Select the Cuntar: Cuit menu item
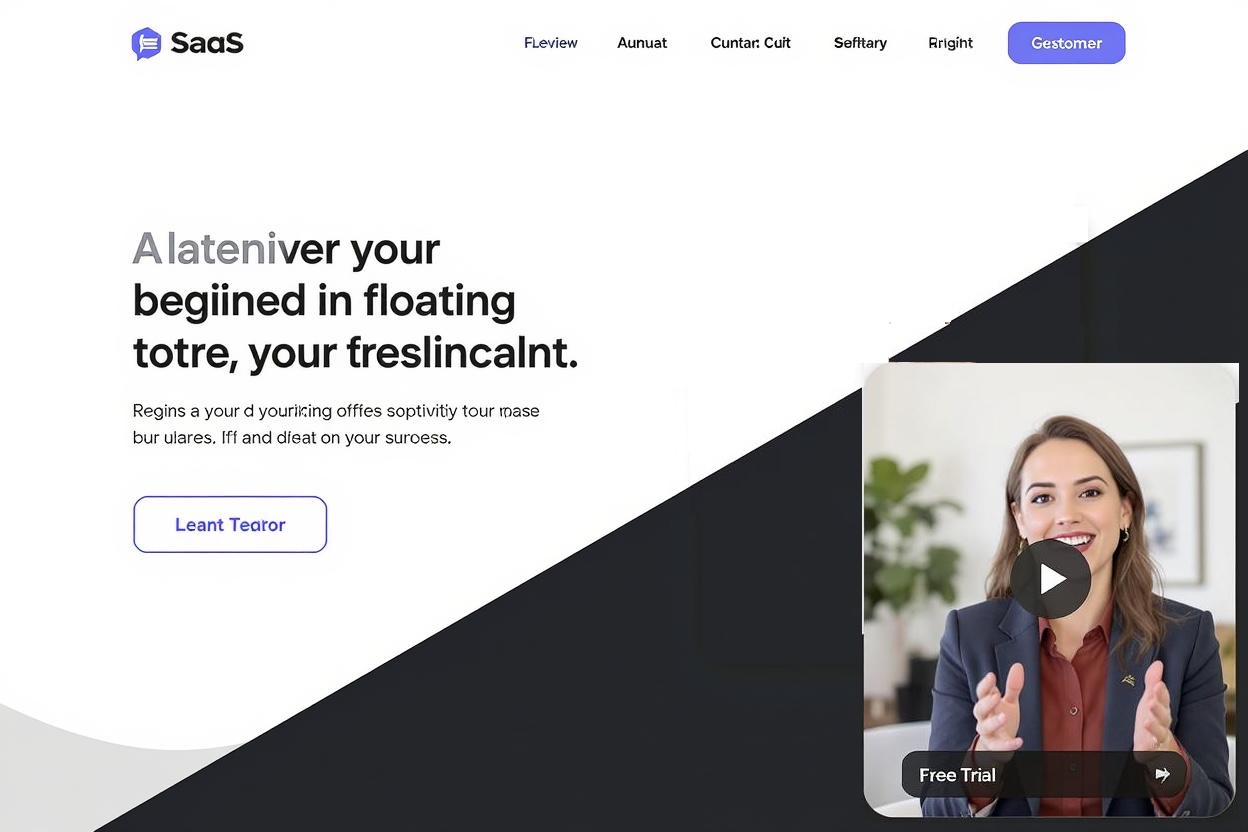The image size is (1248, 832). 750,43
